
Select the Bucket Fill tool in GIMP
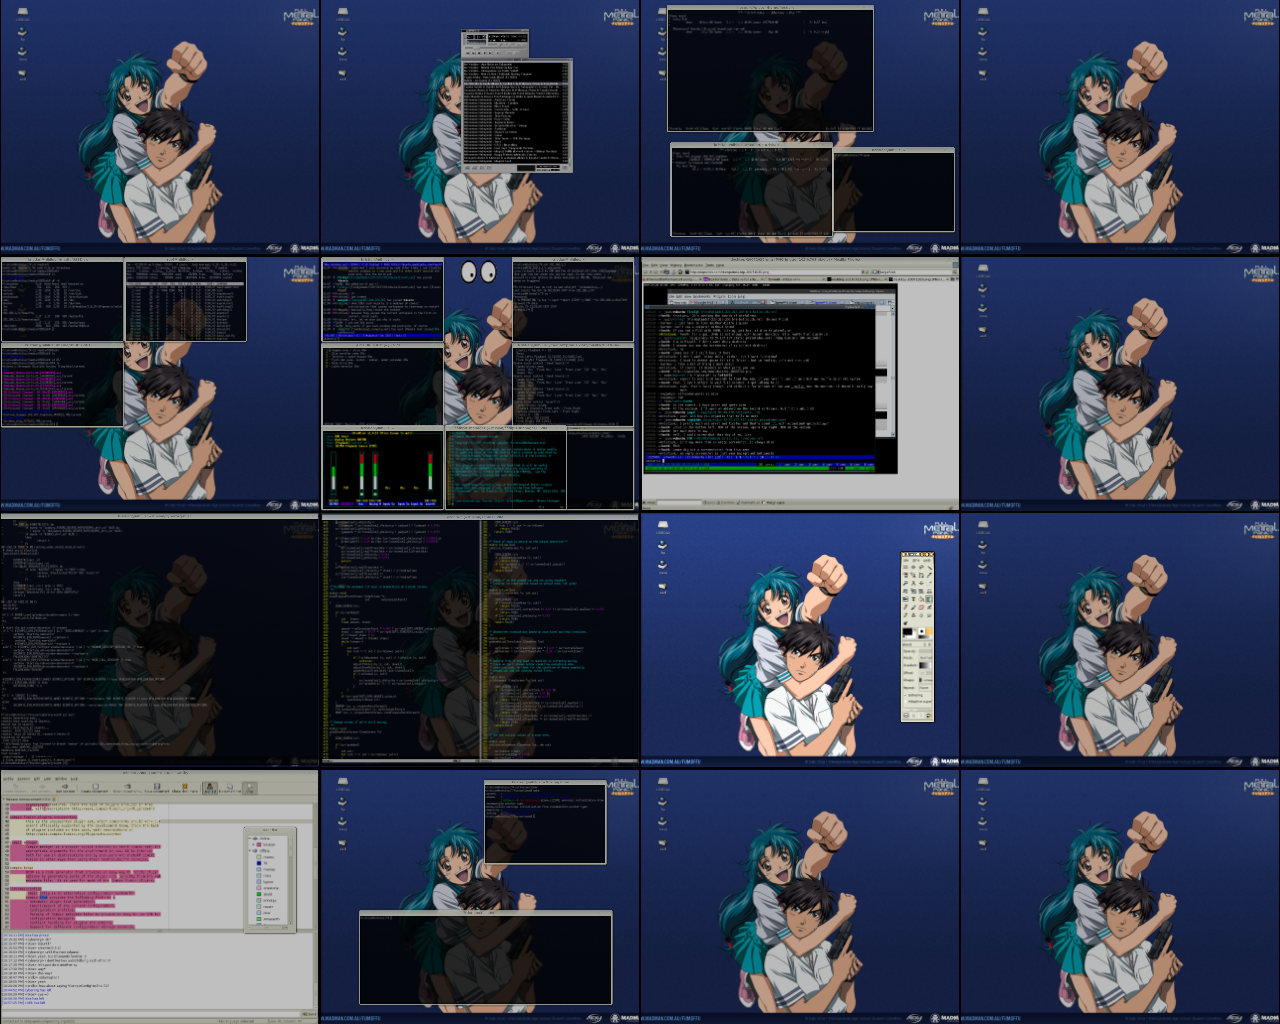pyautogui.click(x=921, y=599)
